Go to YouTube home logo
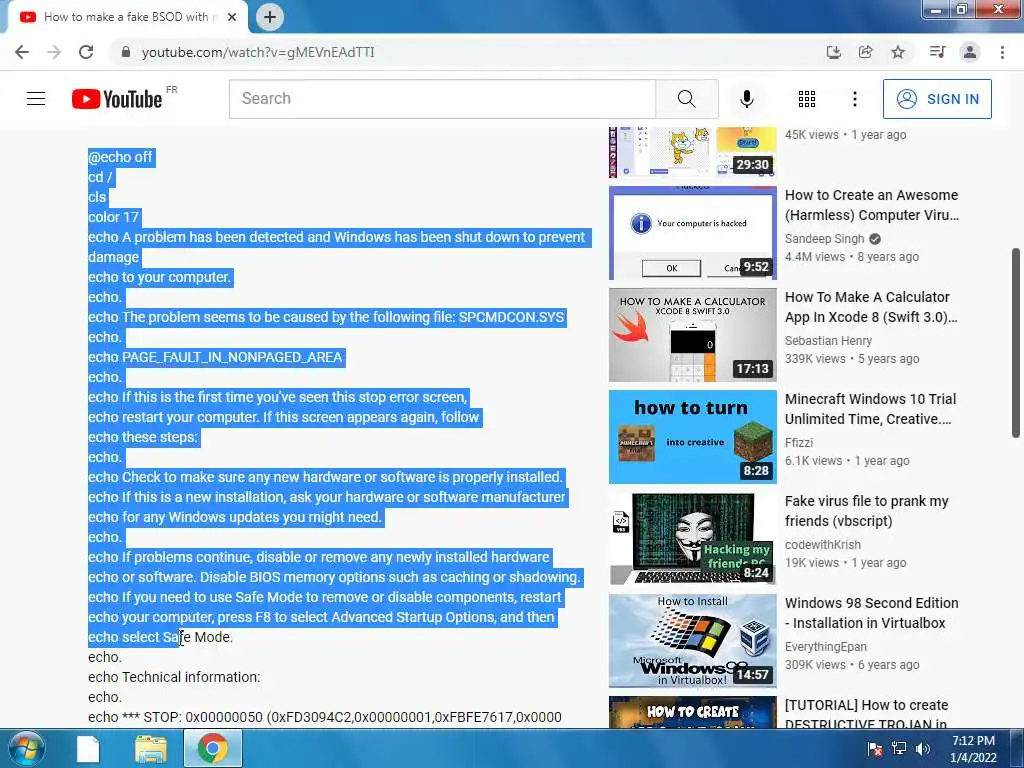The width and height of the screenshot is (1024, 768). point(118,99)
